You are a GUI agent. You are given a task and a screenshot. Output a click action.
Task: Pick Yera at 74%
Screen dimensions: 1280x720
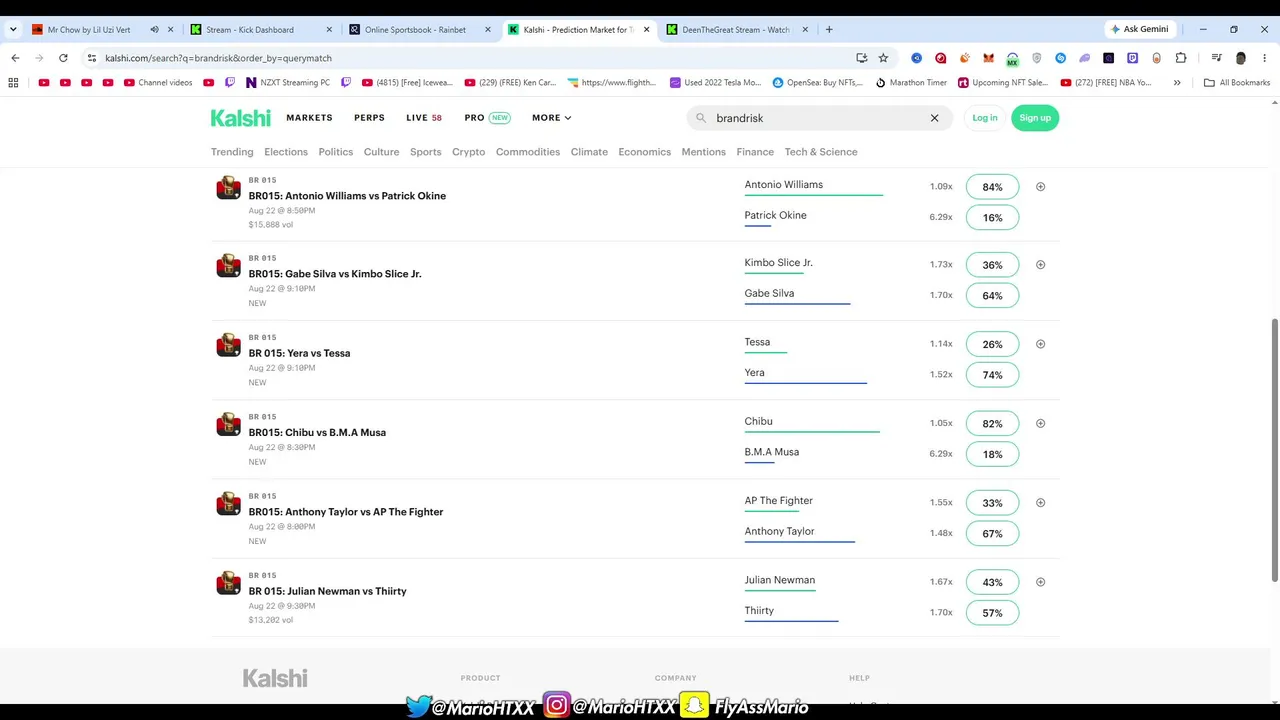(992, 375)
